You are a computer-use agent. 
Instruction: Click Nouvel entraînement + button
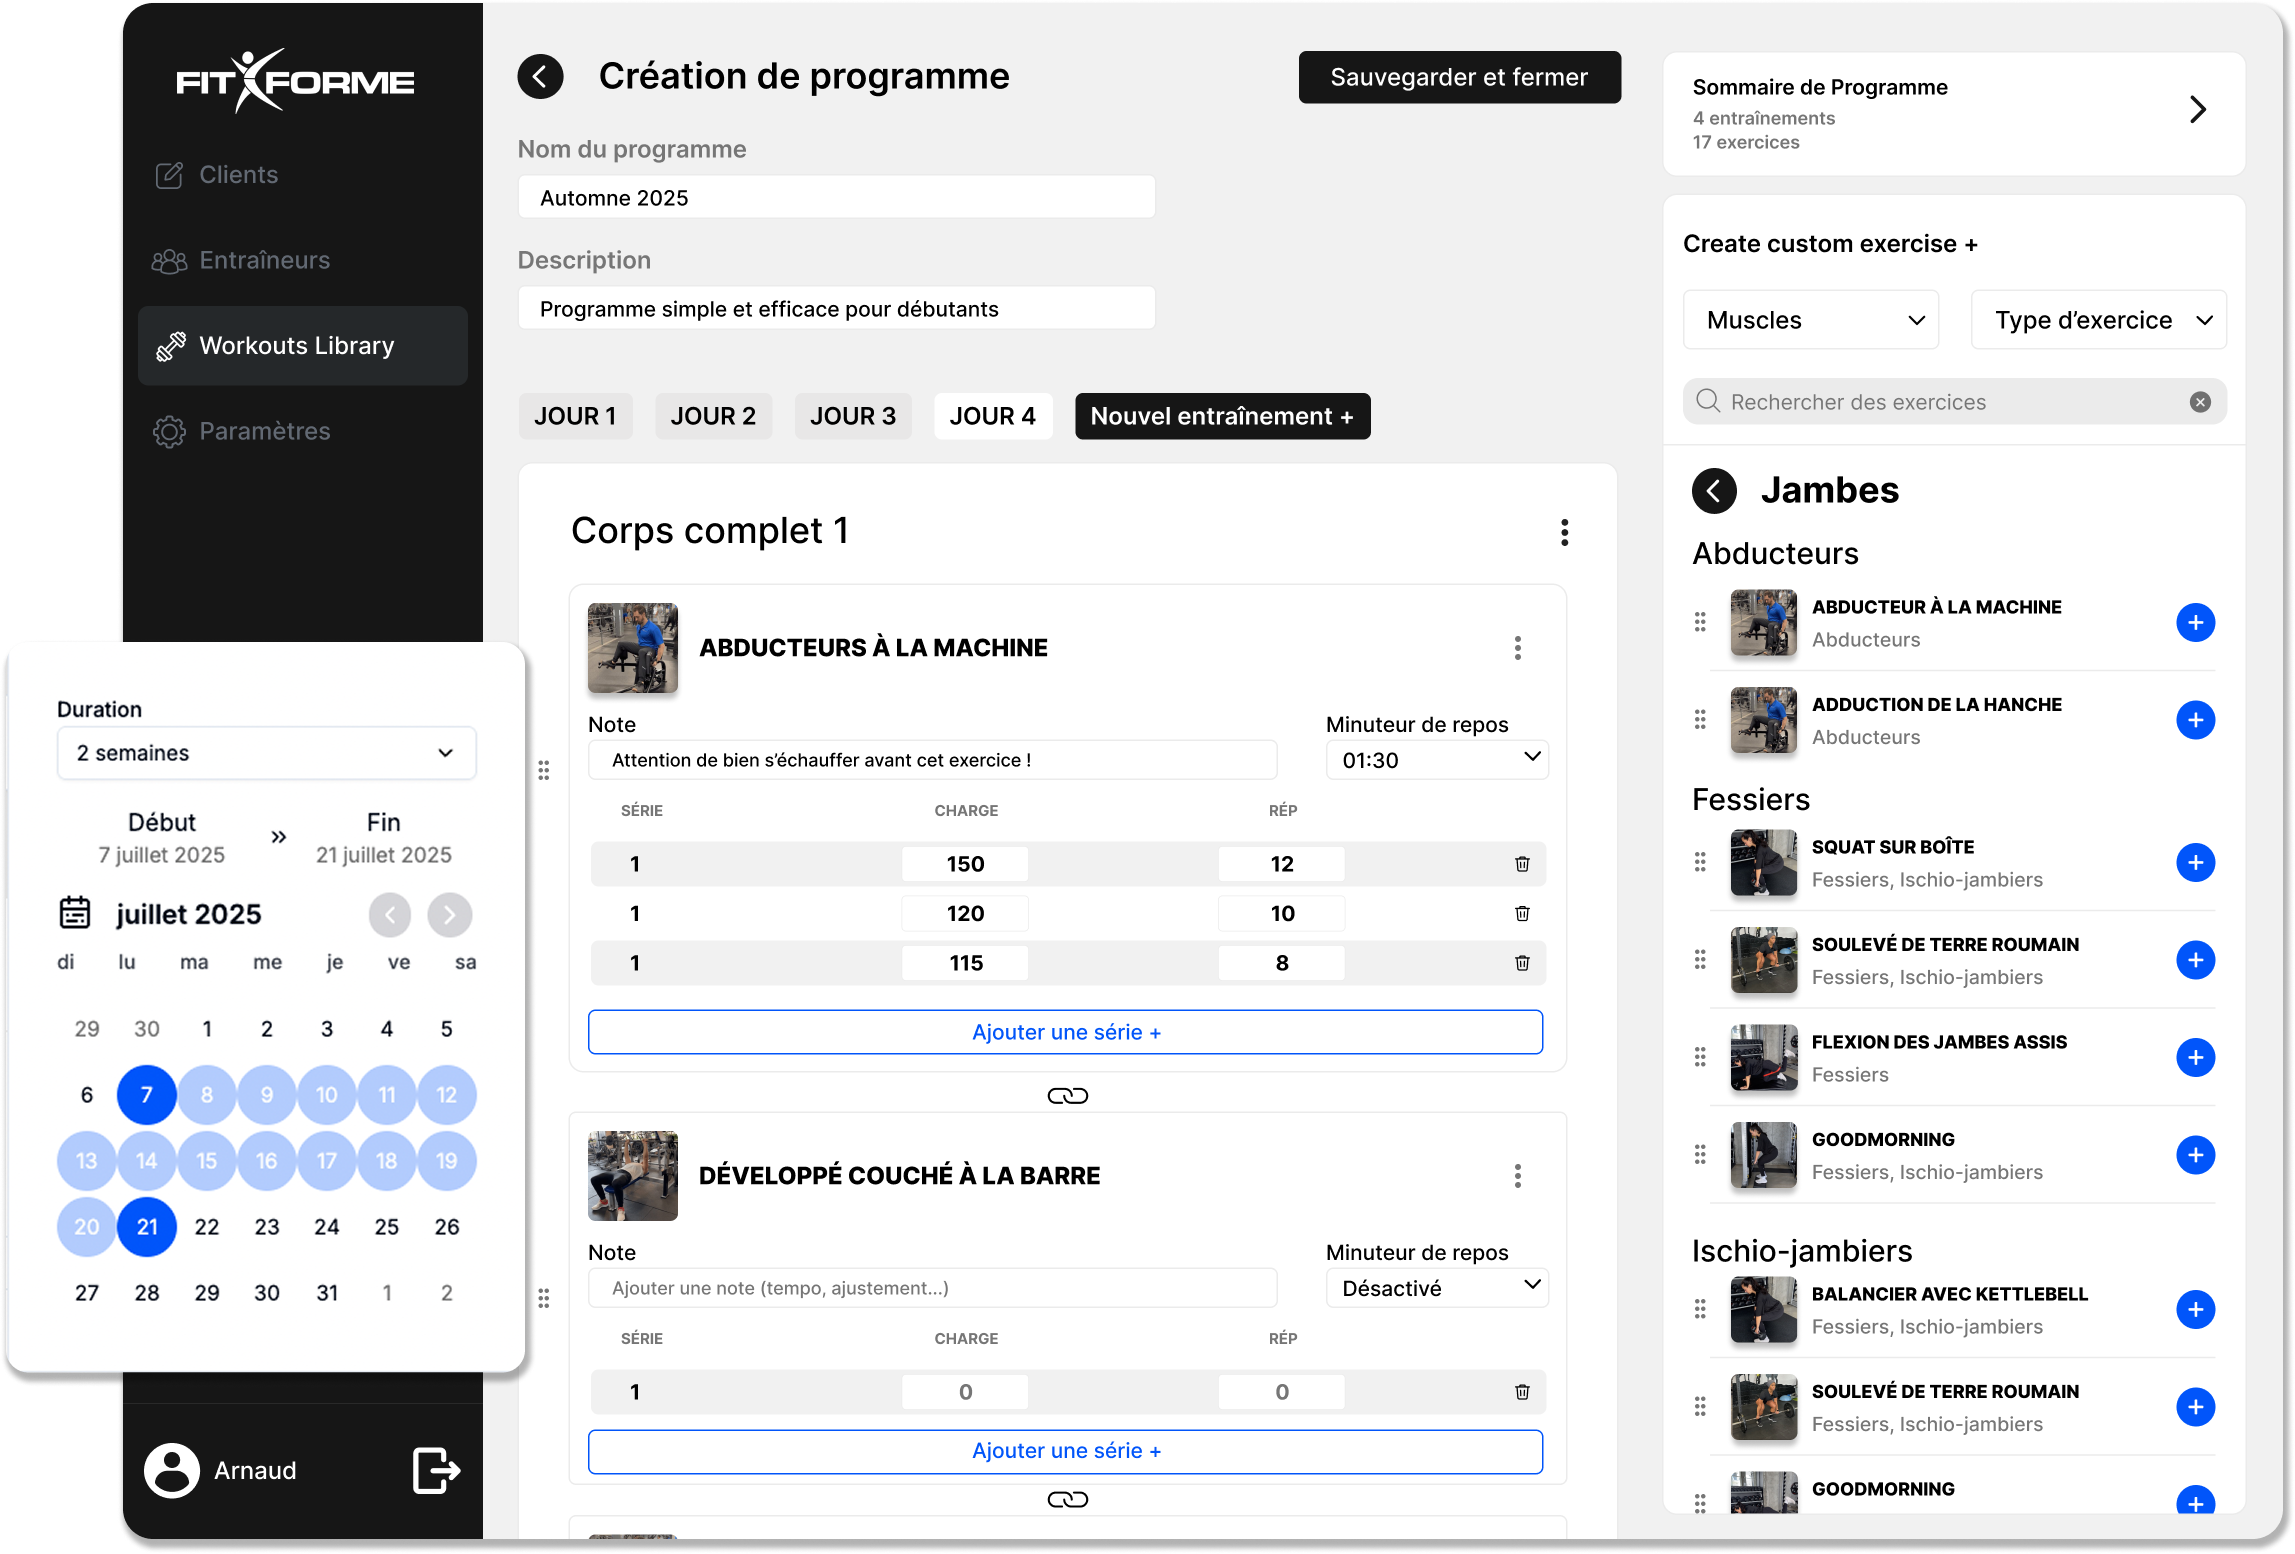pos(1222,416)
